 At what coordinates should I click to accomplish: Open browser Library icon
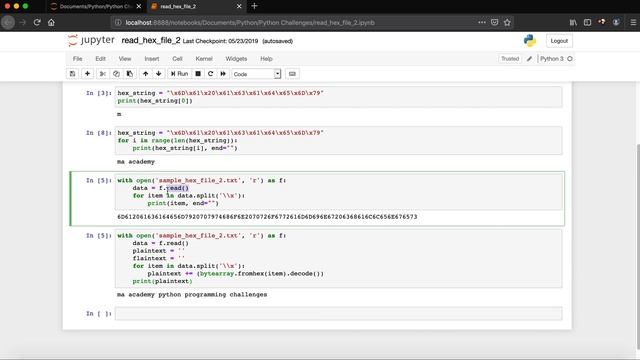(573, 22)
